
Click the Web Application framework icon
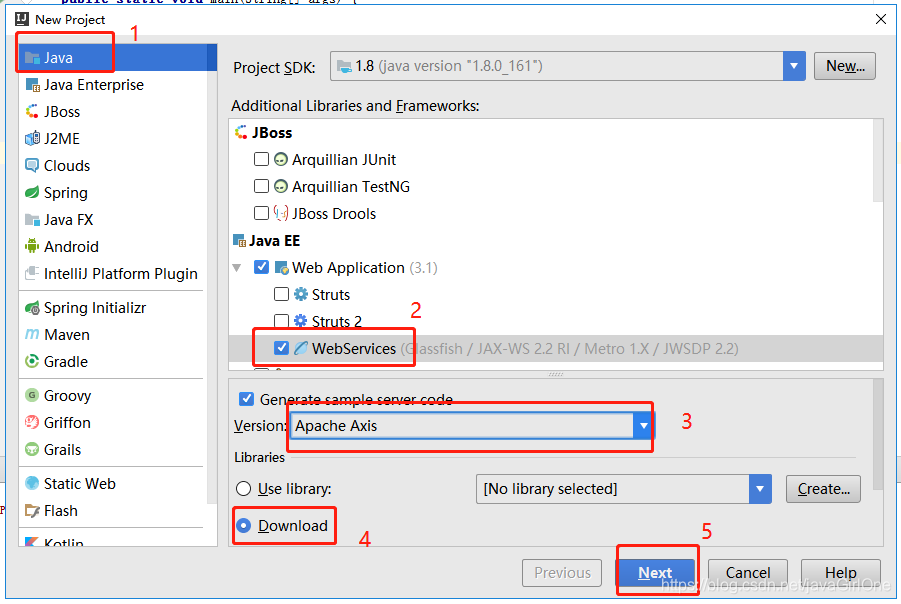[282, 268]
